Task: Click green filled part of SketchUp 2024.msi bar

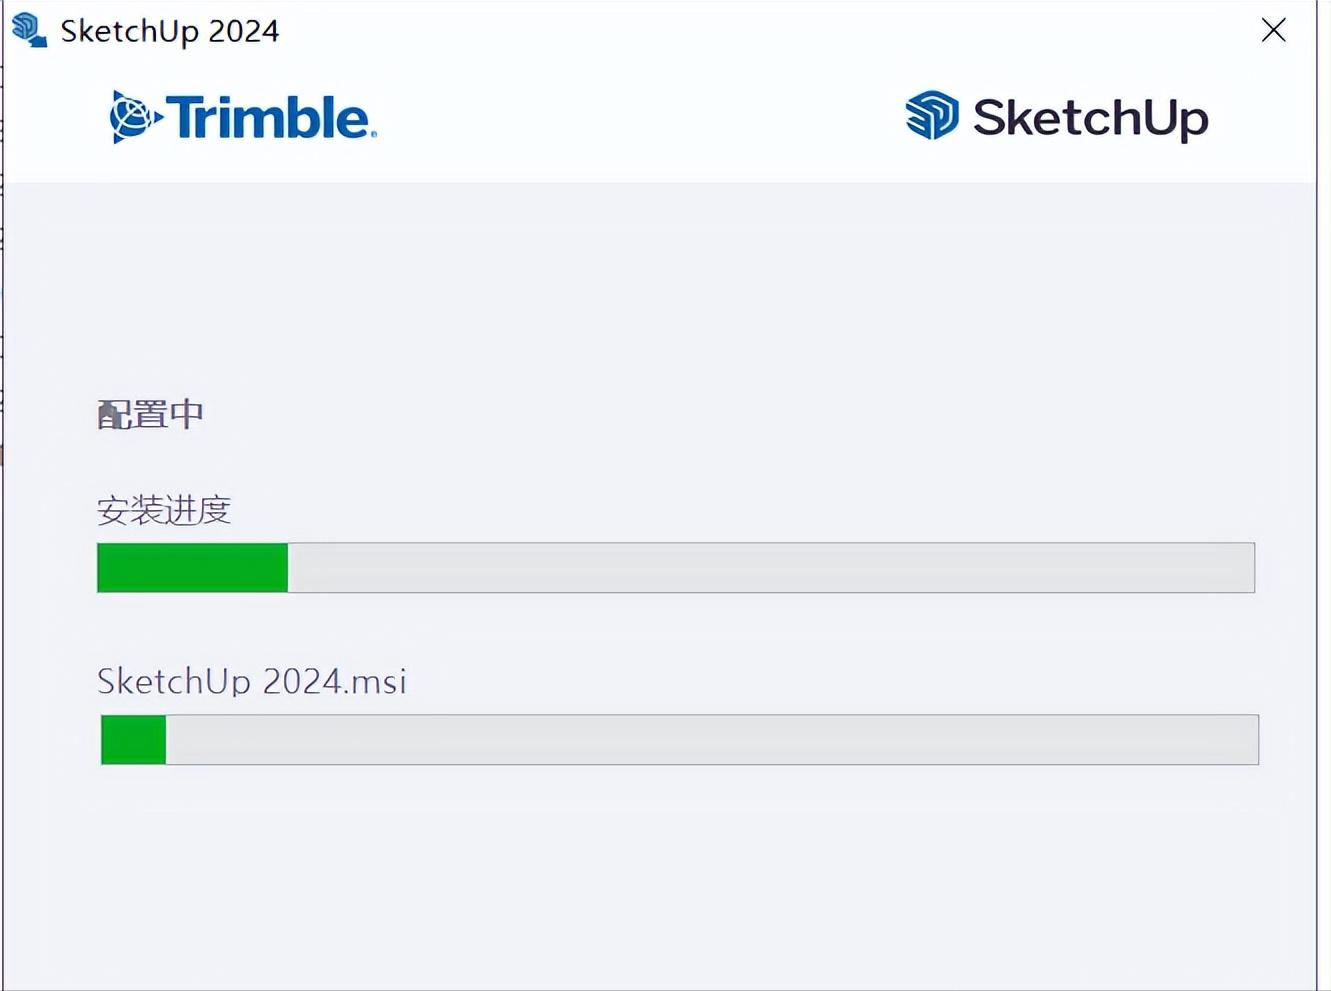Action: click(134, 740)
